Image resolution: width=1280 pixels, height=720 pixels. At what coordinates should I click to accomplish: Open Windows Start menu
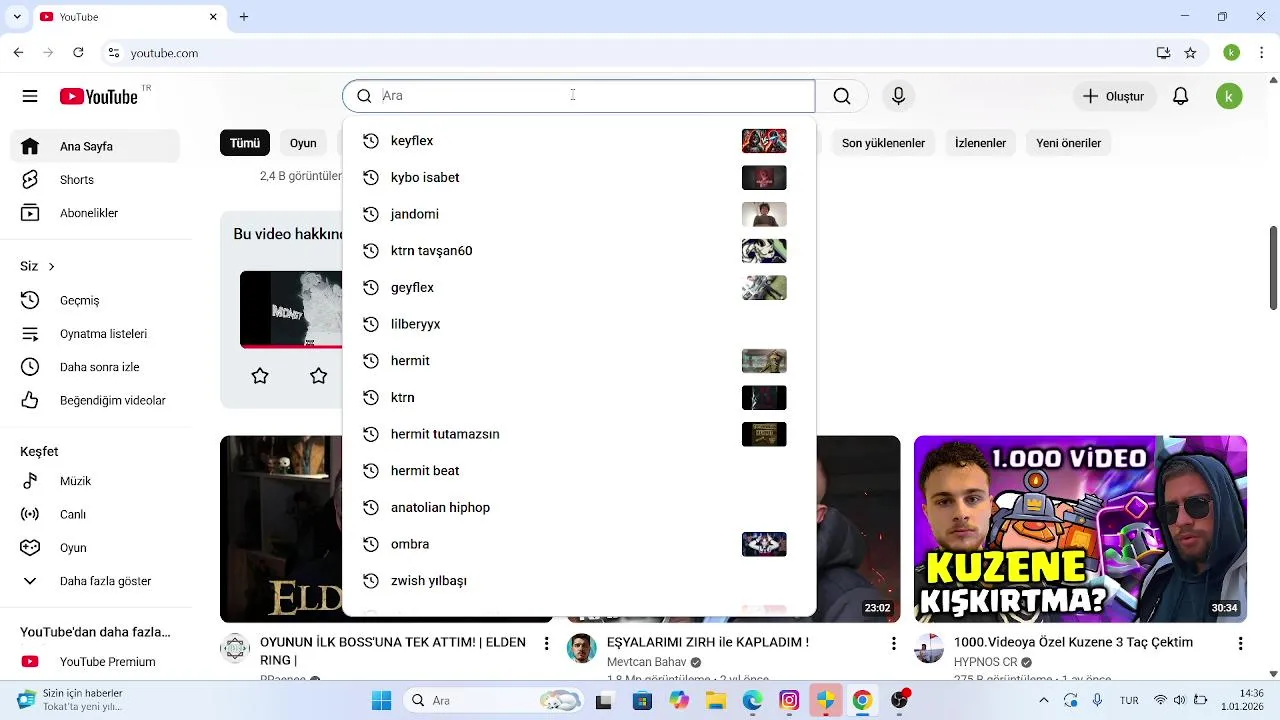(381, 701)
